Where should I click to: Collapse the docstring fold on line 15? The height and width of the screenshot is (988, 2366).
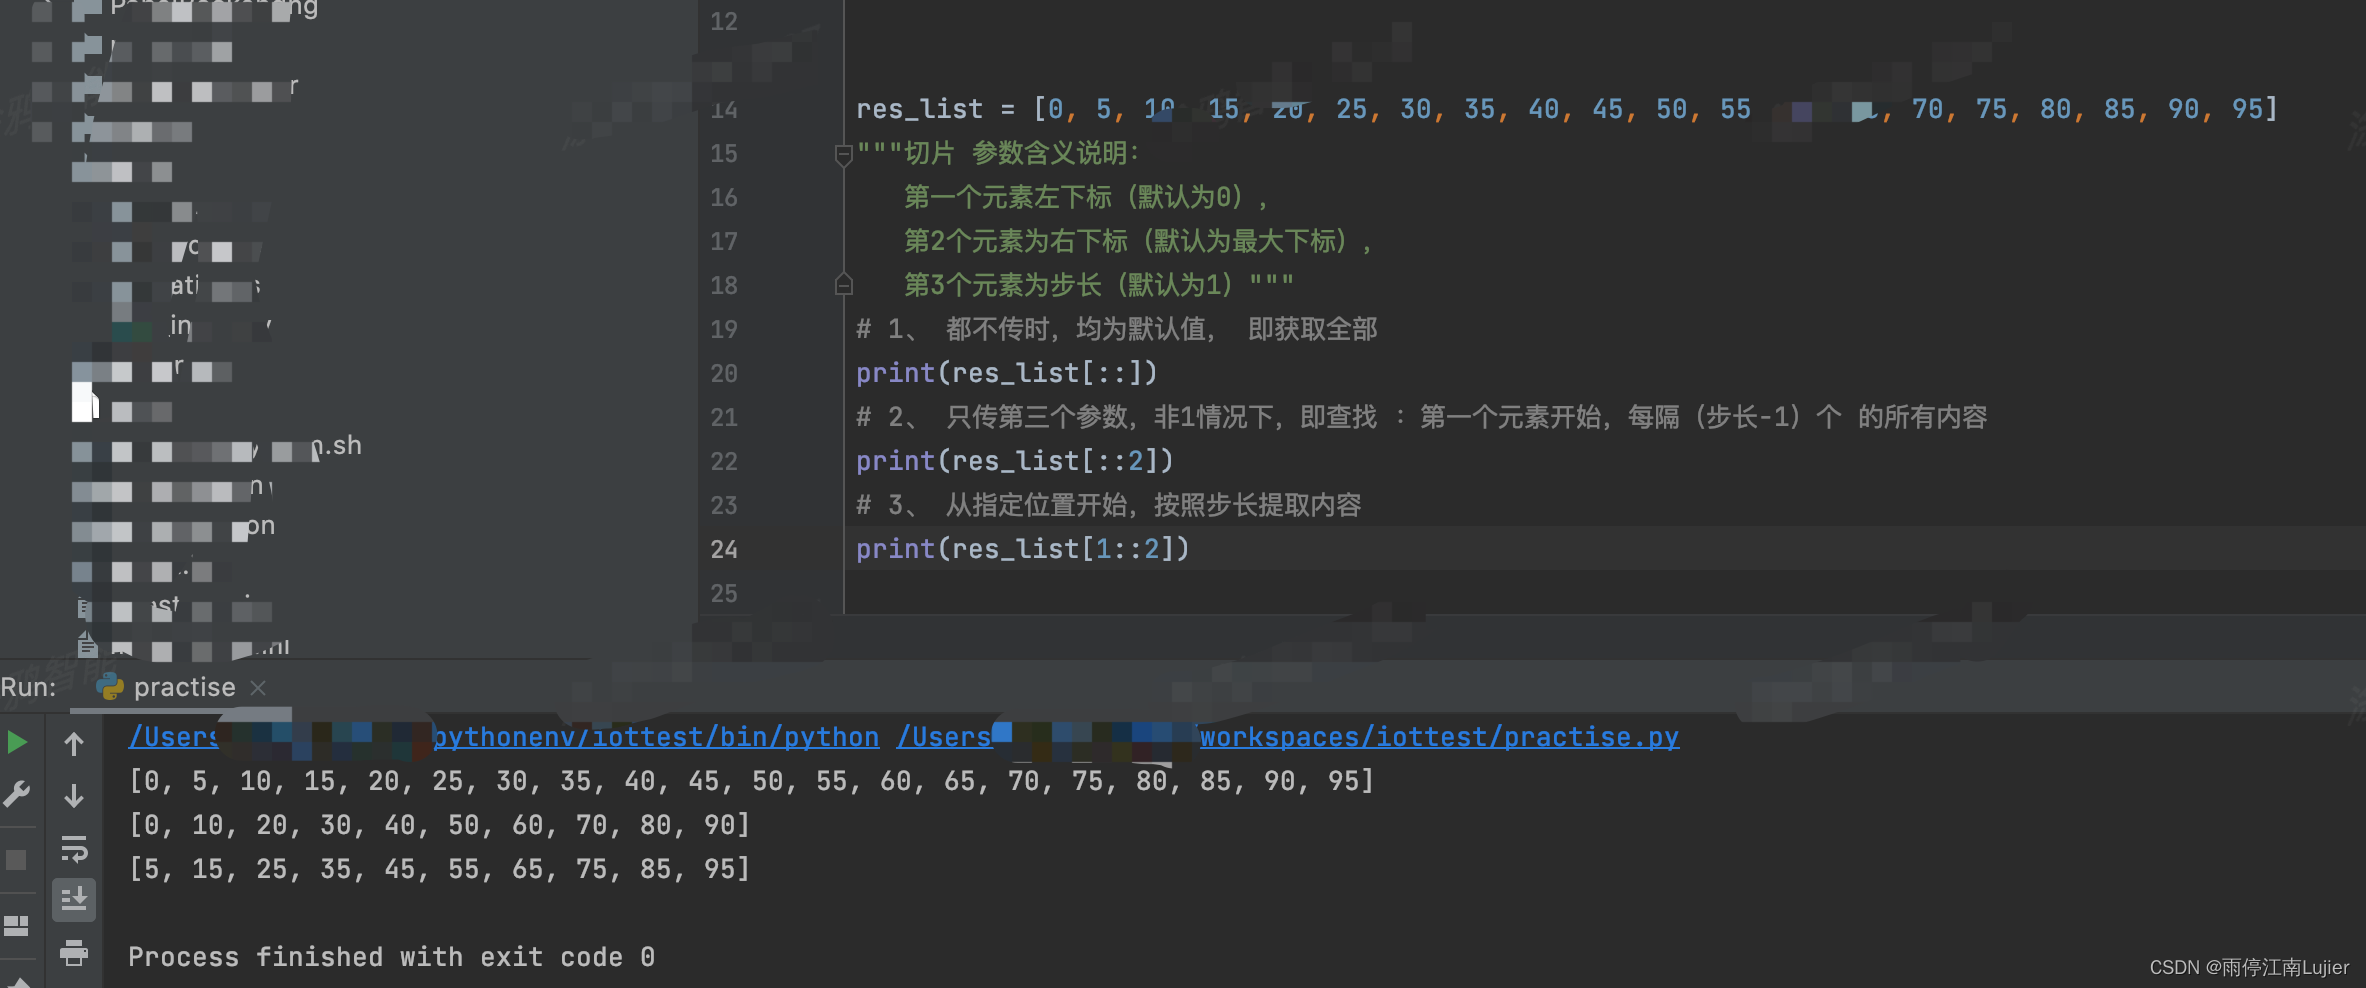click(843, 154)
